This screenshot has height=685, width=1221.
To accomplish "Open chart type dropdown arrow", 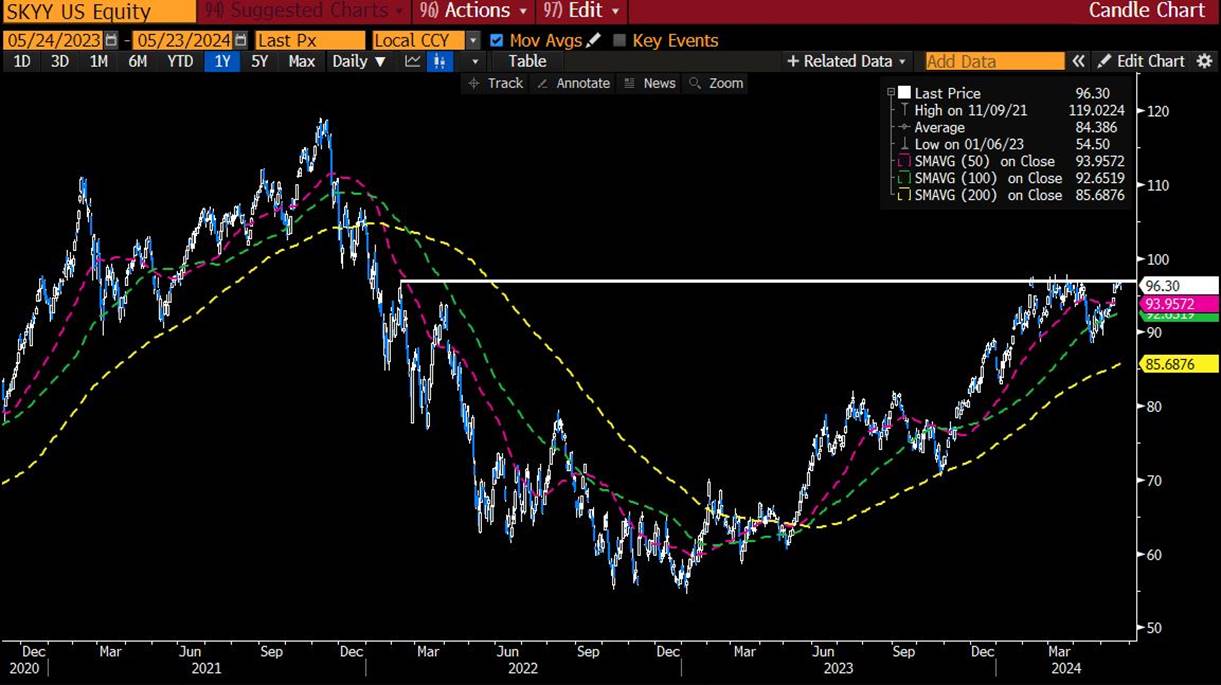I will coord(475,61).
